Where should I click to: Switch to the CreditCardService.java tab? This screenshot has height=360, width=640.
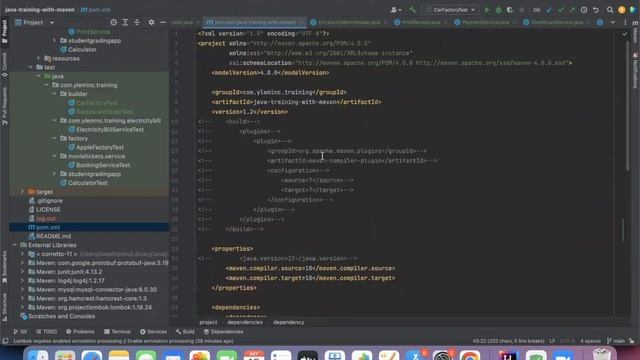557,22
